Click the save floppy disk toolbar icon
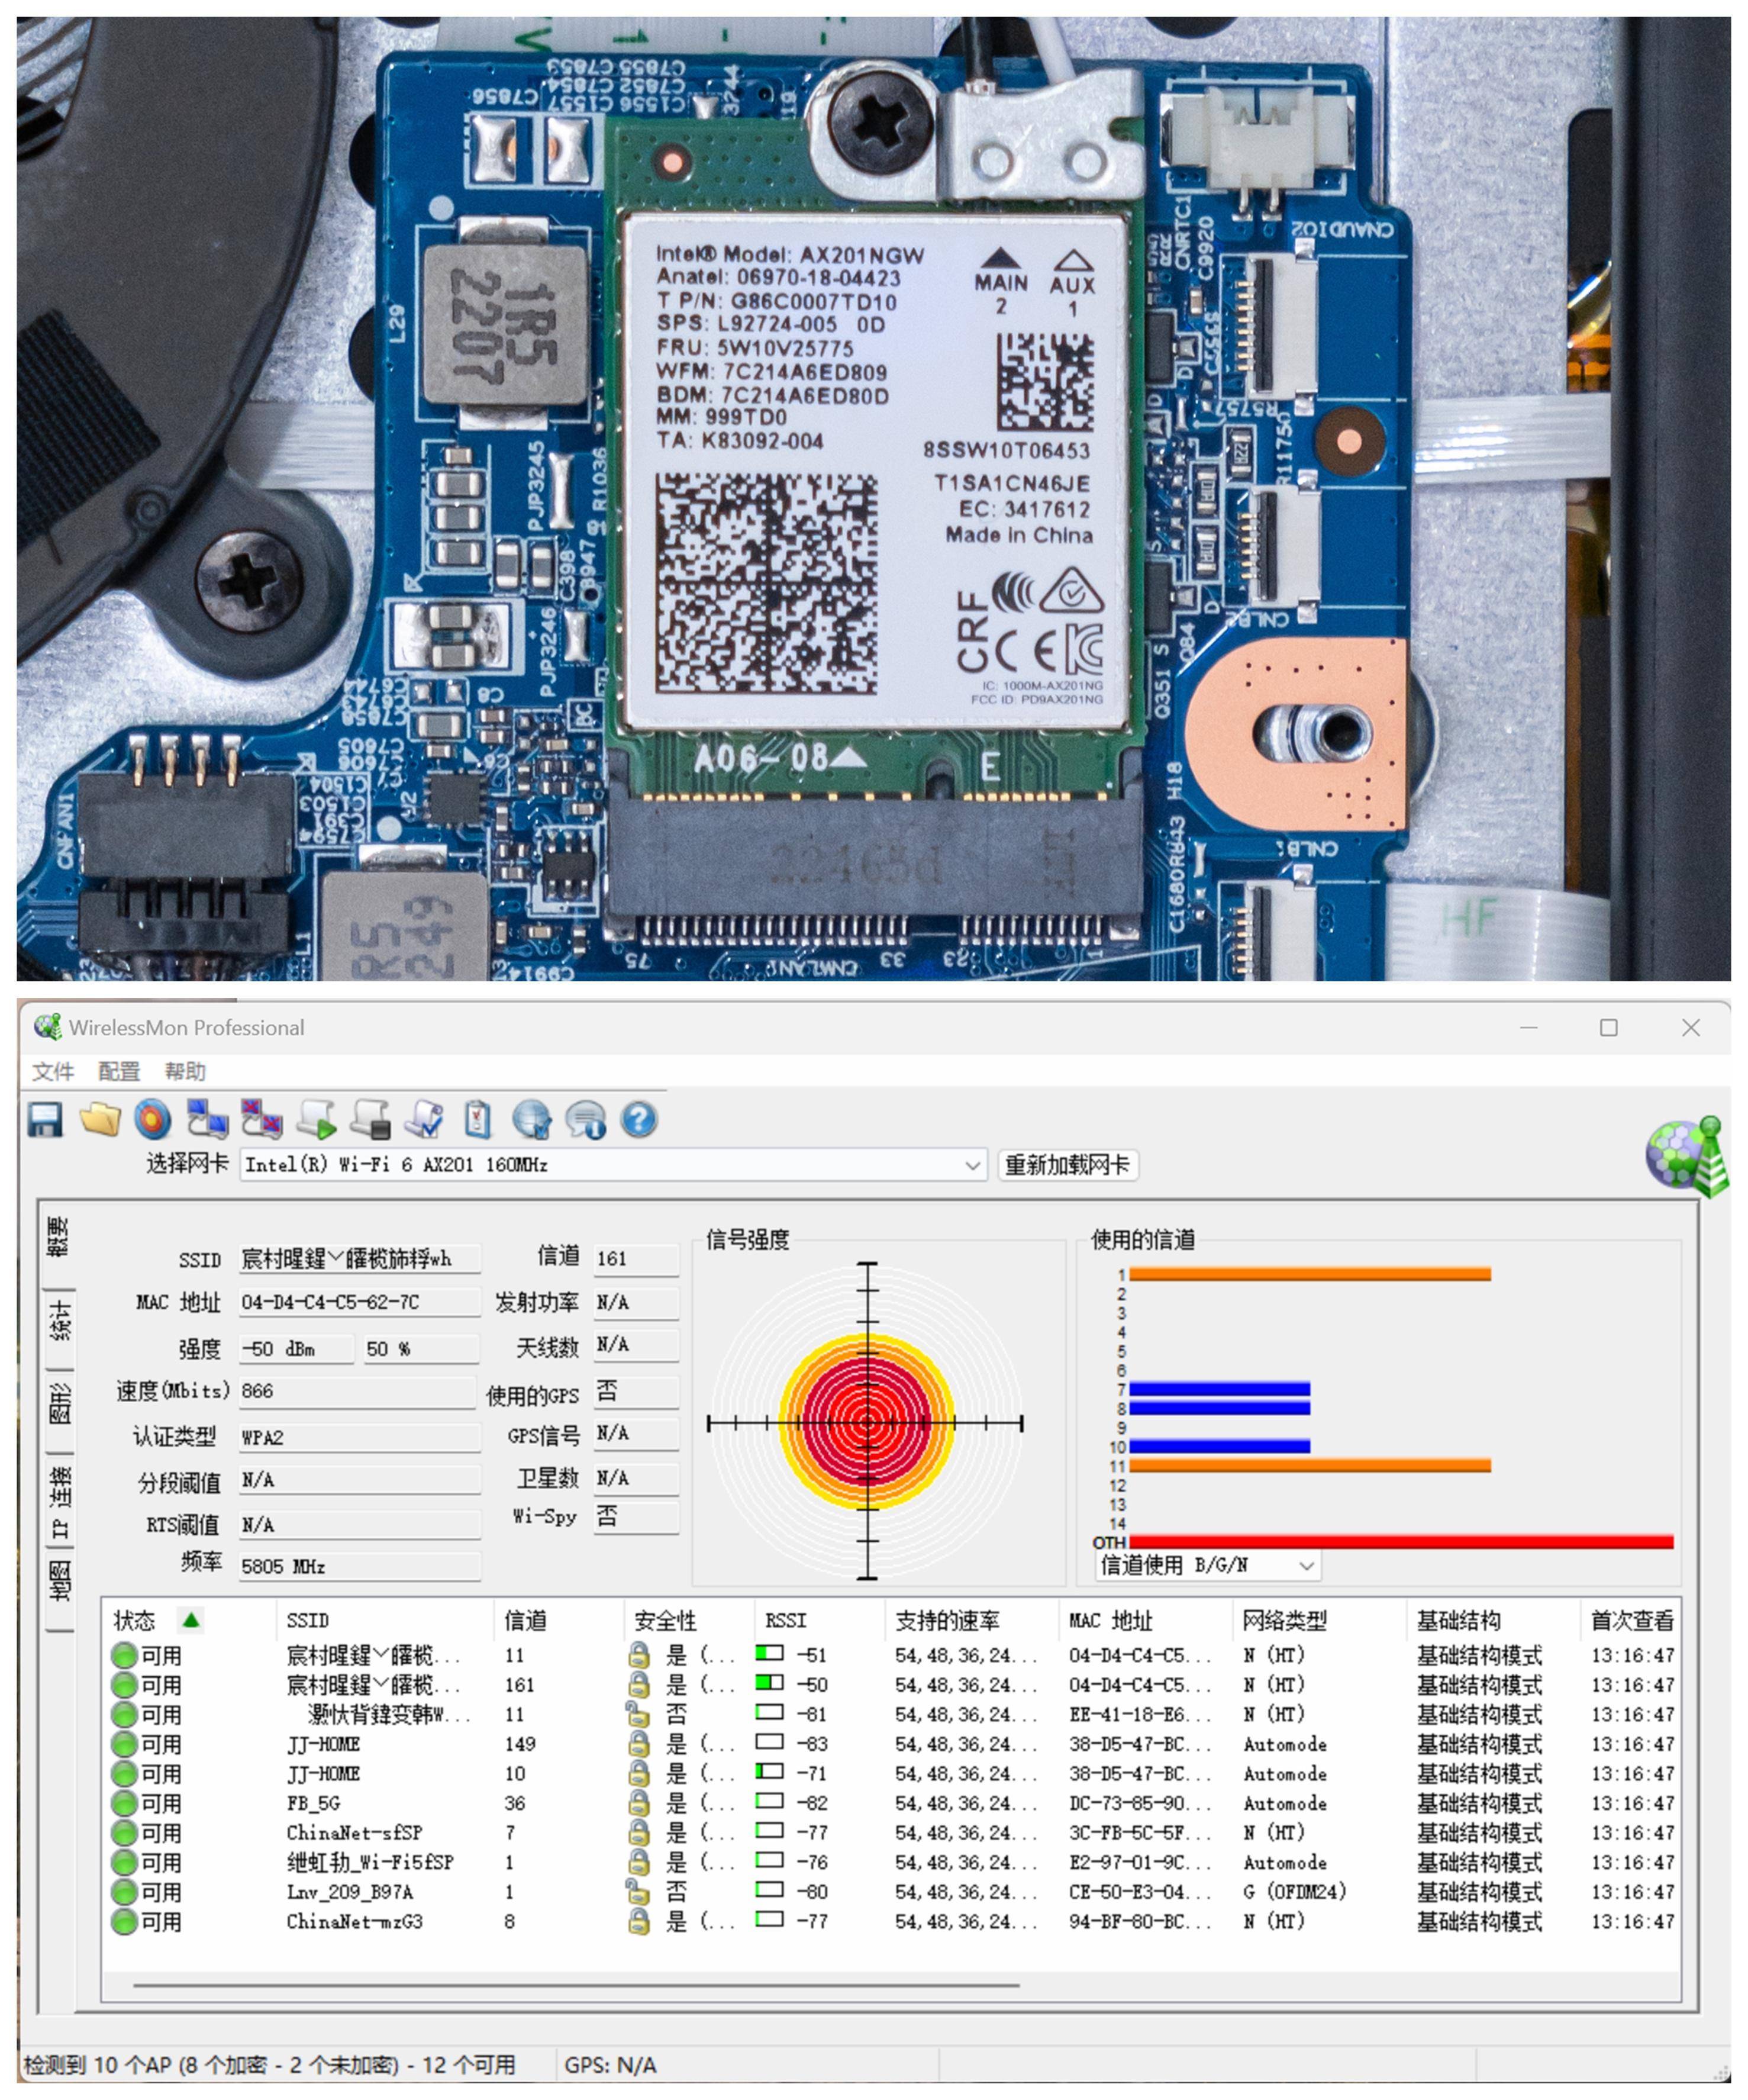Screen dimensions: 1748x2100 (45, 1120)
